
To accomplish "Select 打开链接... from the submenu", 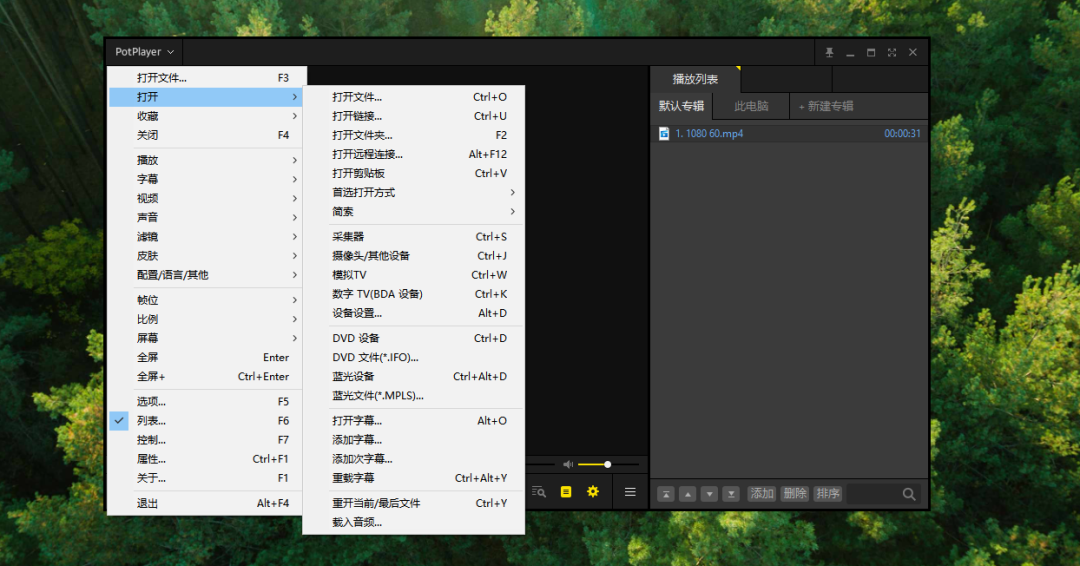I will 357,116.
